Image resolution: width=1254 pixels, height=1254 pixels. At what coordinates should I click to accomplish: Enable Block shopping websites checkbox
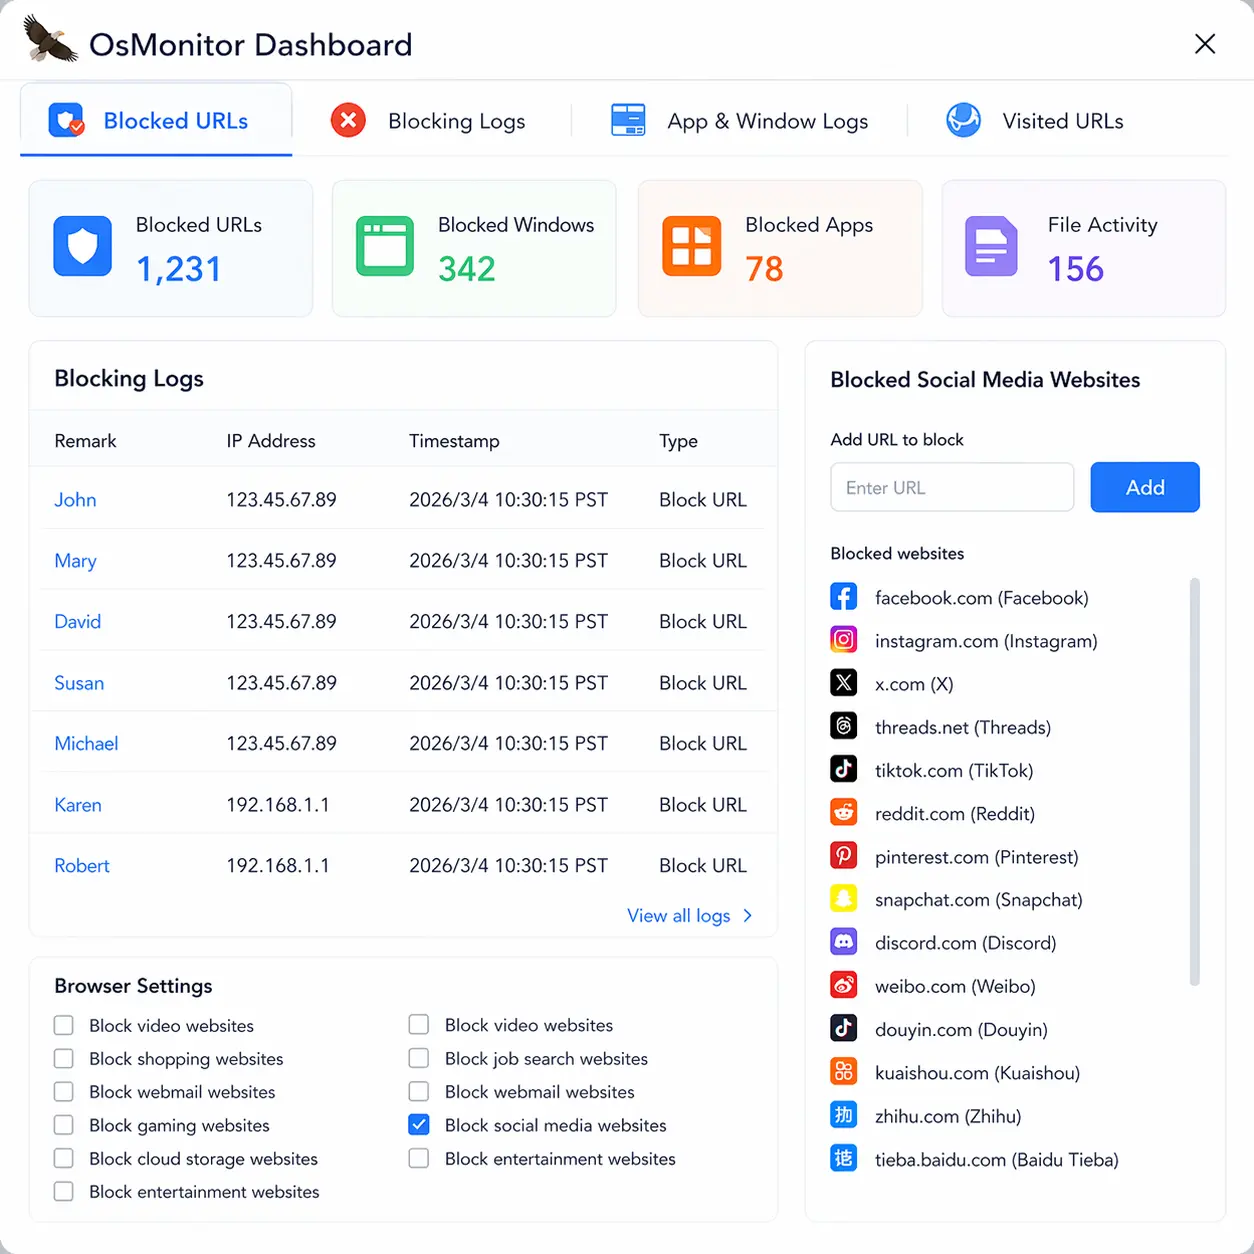tap(64, 1059)
